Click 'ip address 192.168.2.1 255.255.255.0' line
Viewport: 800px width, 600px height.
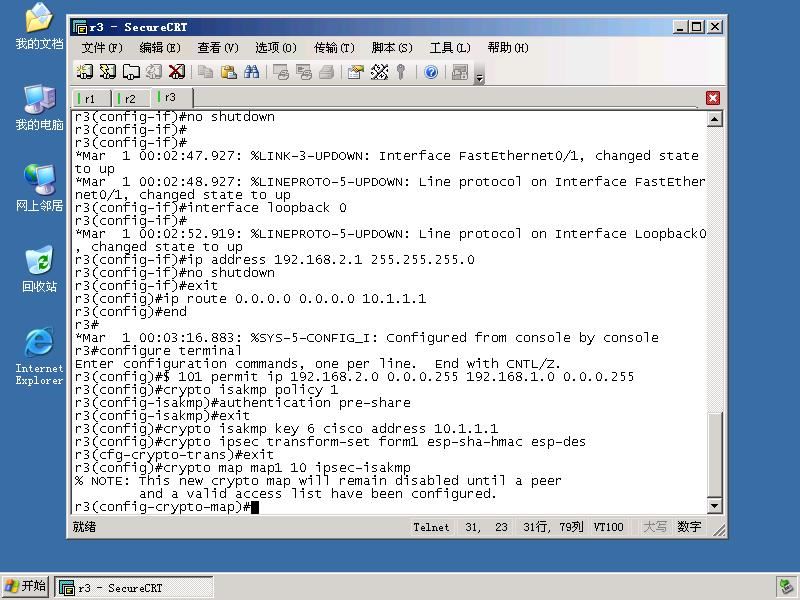(274, 260)
